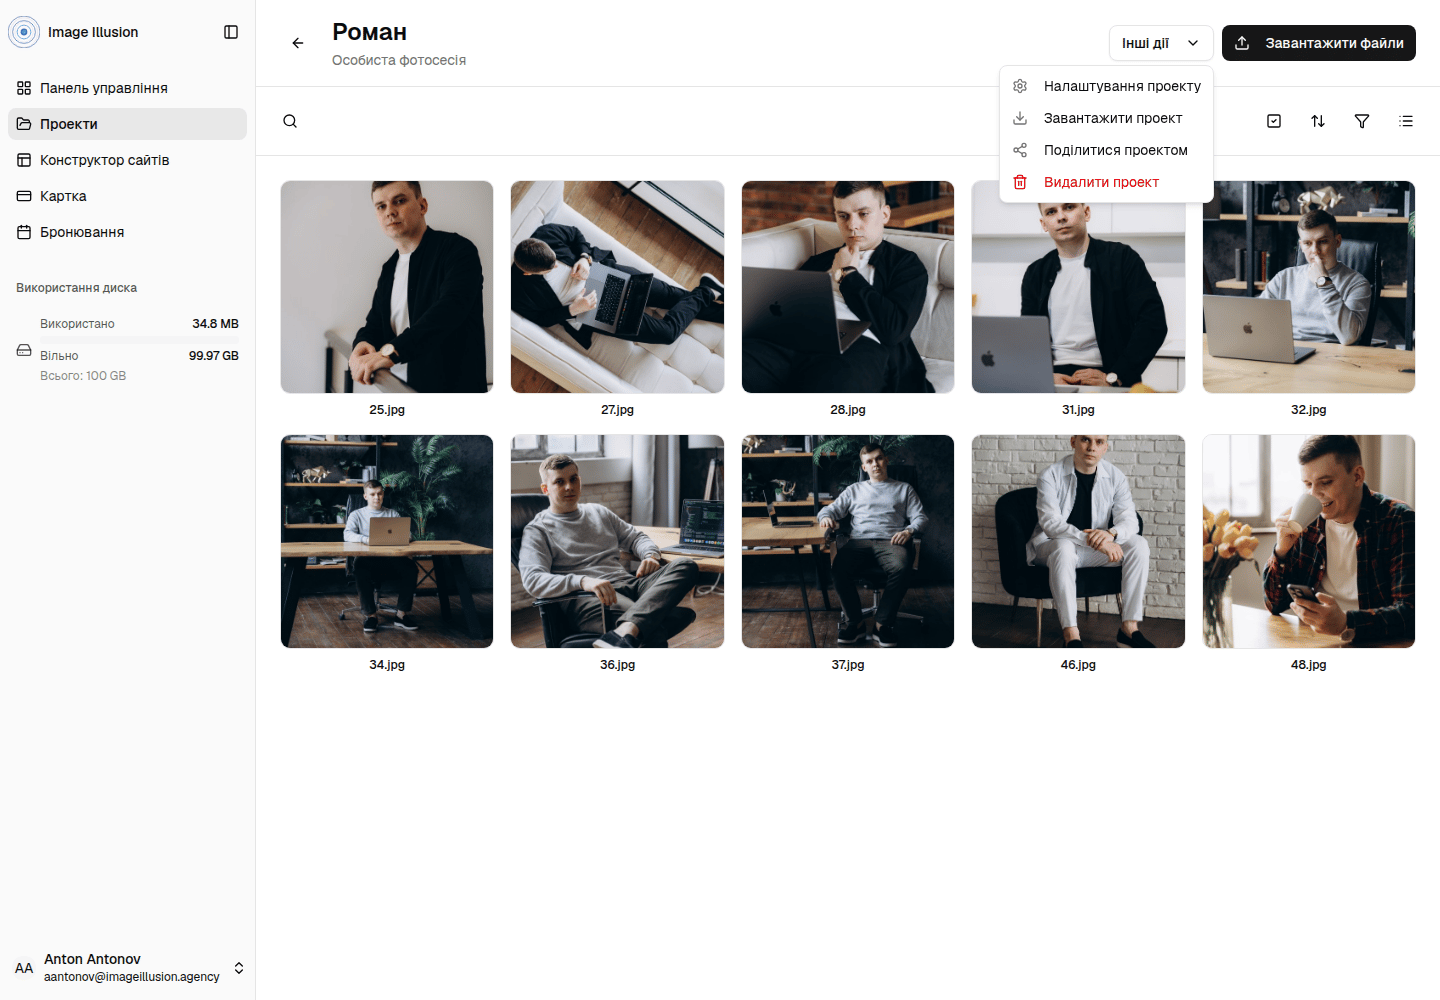Click the Завантажити файли button
The width and height of the screenshot is (1440, 1000).
point(1319,43)
